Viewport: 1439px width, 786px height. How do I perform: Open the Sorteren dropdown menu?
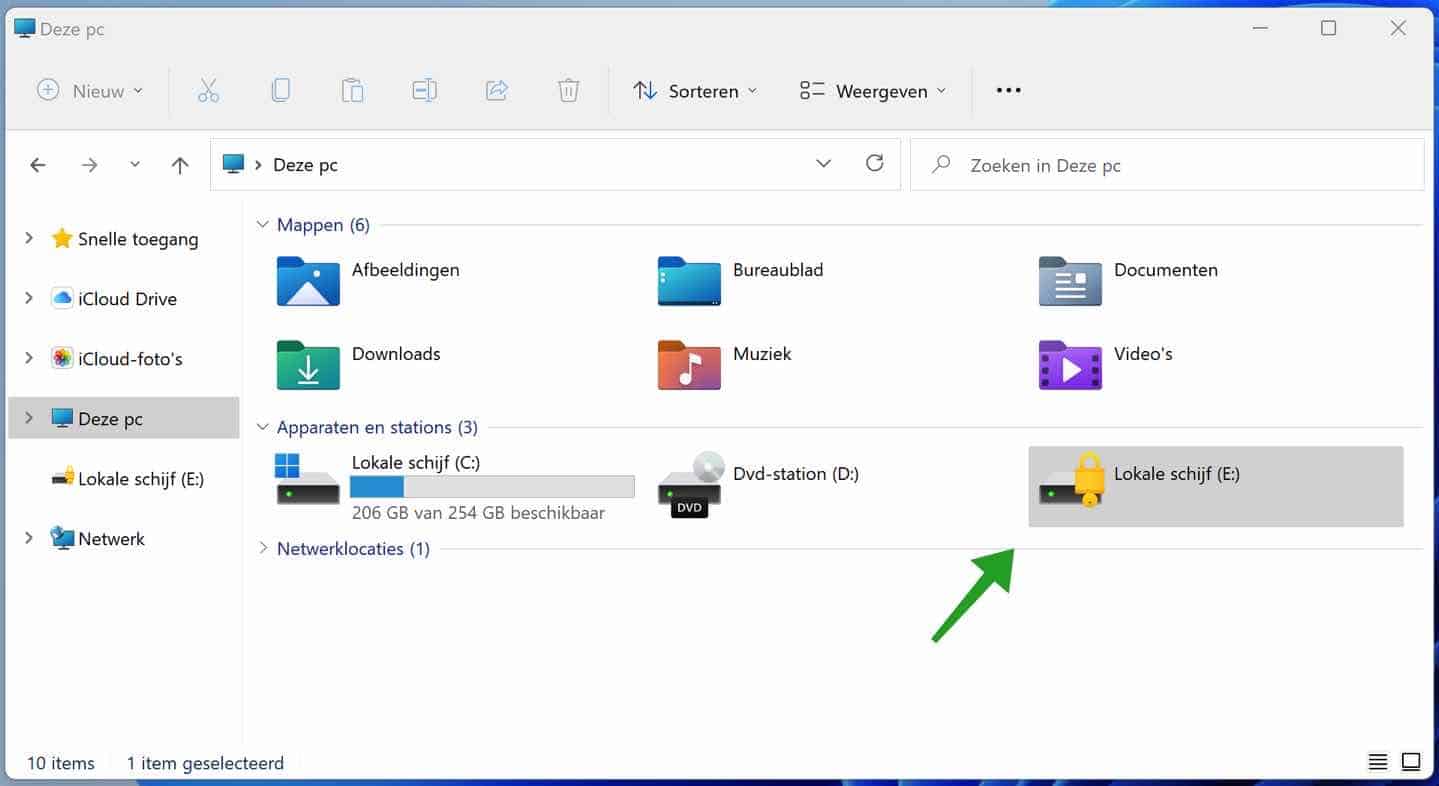[696, 91]
